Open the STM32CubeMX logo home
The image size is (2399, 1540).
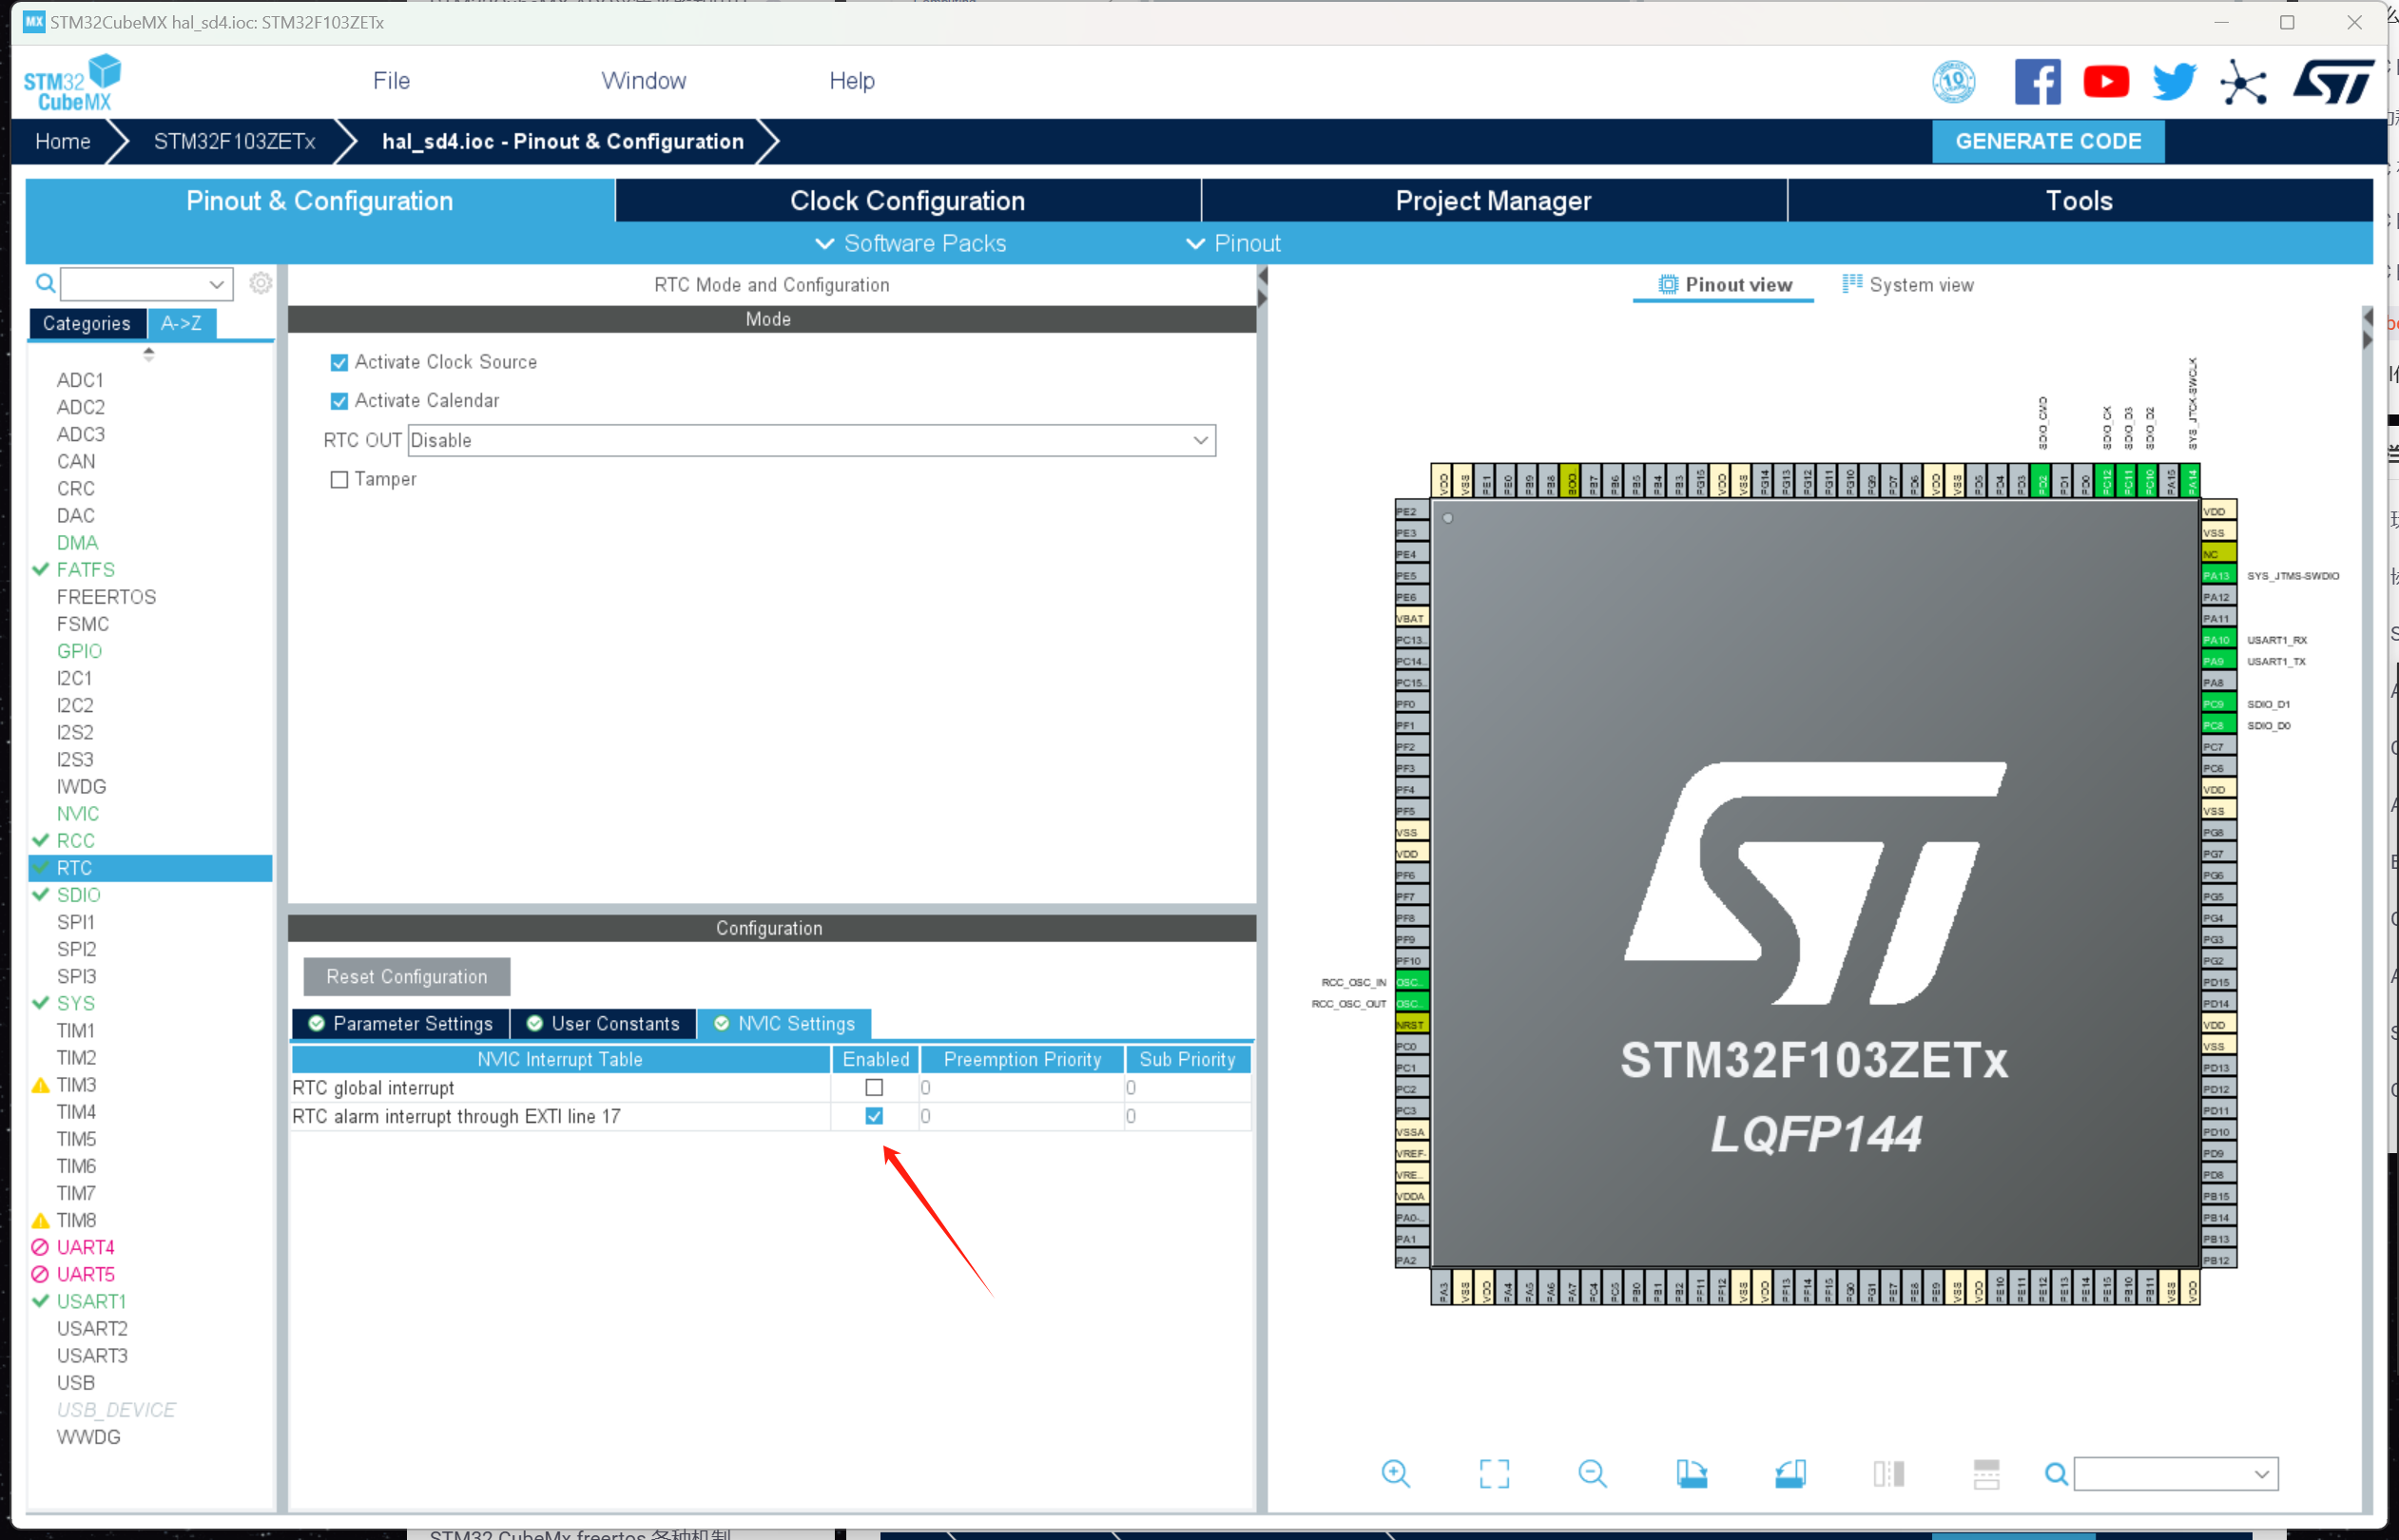(x=72, y=82)
